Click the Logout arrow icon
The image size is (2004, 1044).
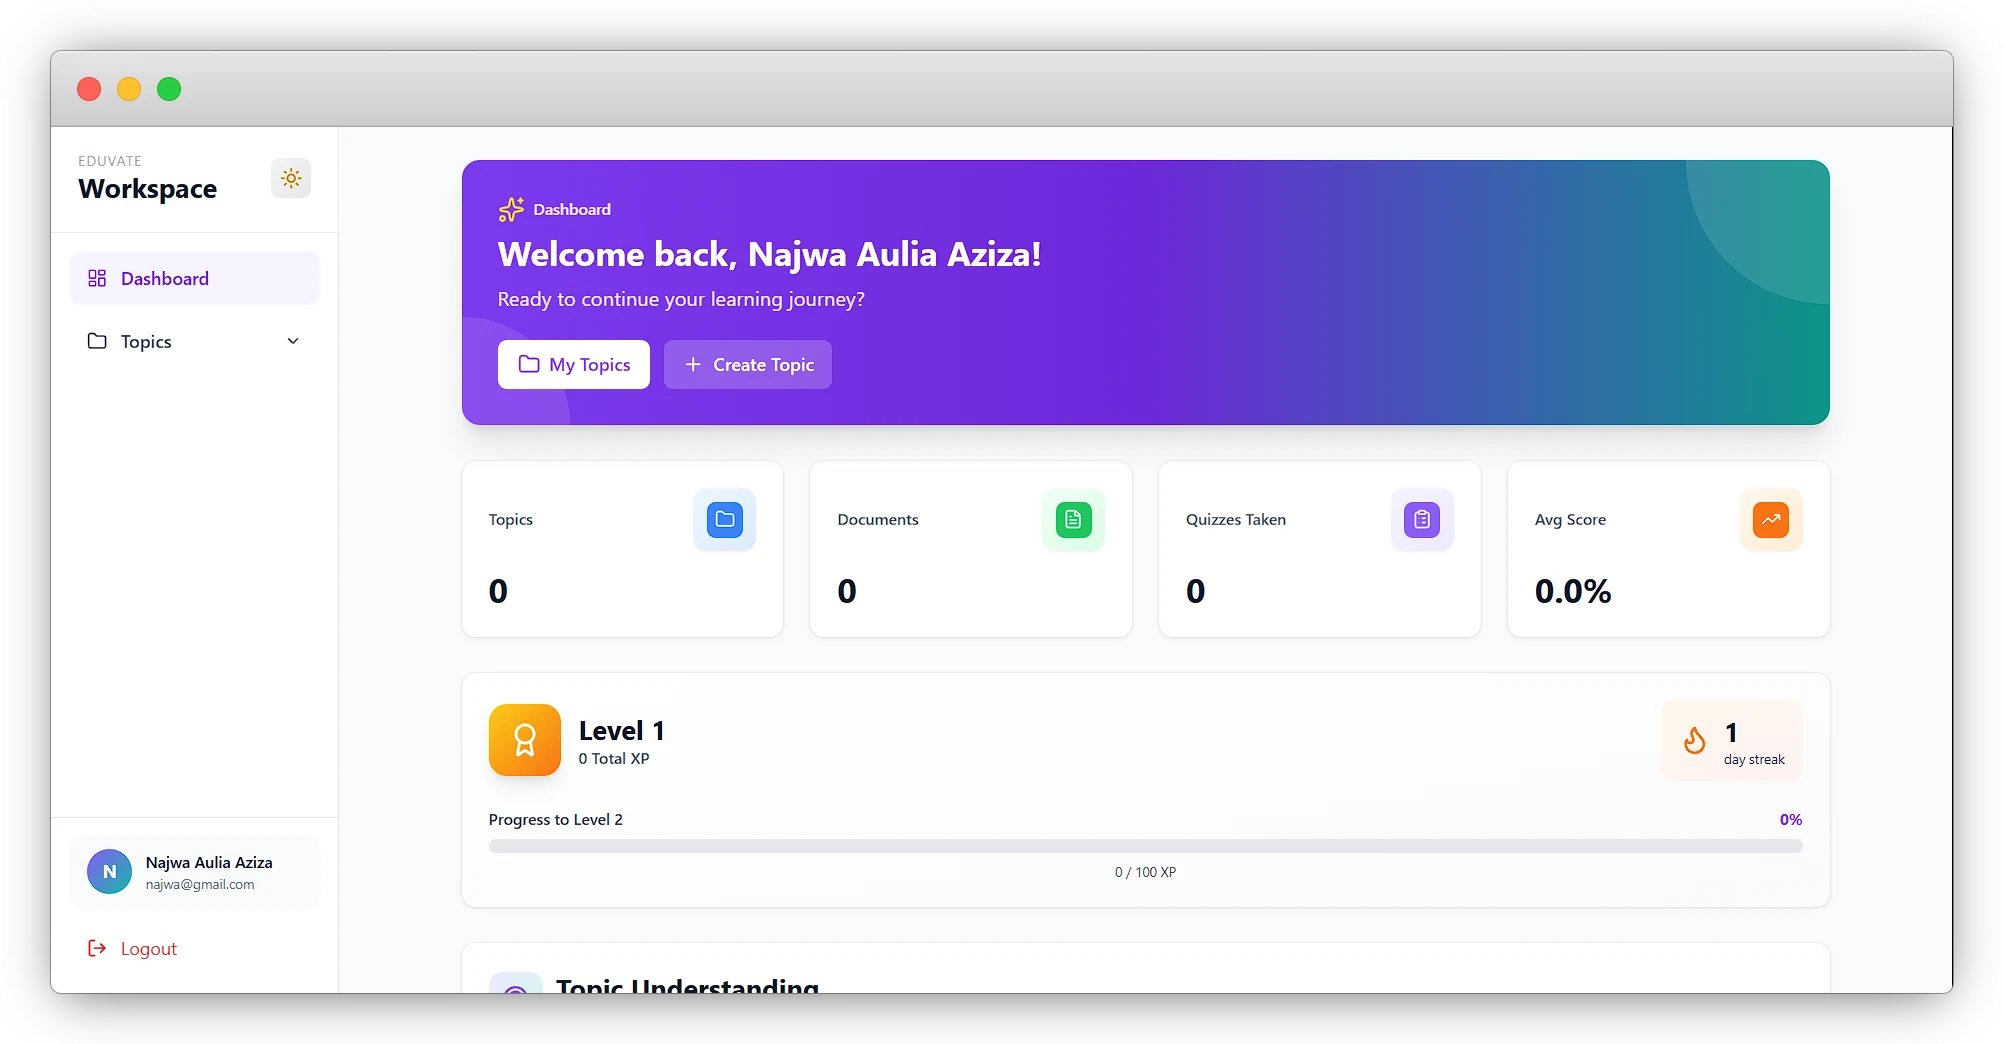(97, 948)
